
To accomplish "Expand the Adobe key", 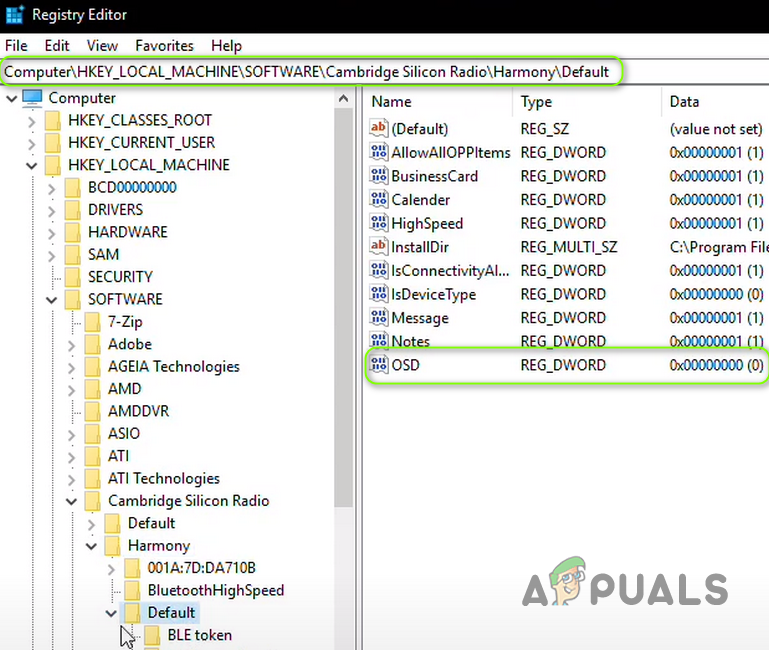I will 72,345.
